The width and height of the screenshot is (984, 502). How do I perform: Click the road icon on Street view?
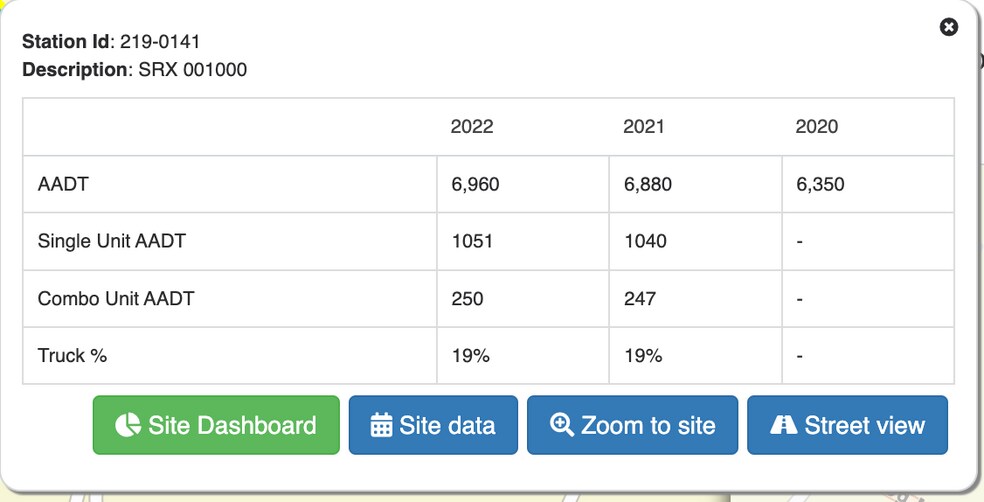tap(784, 425)
